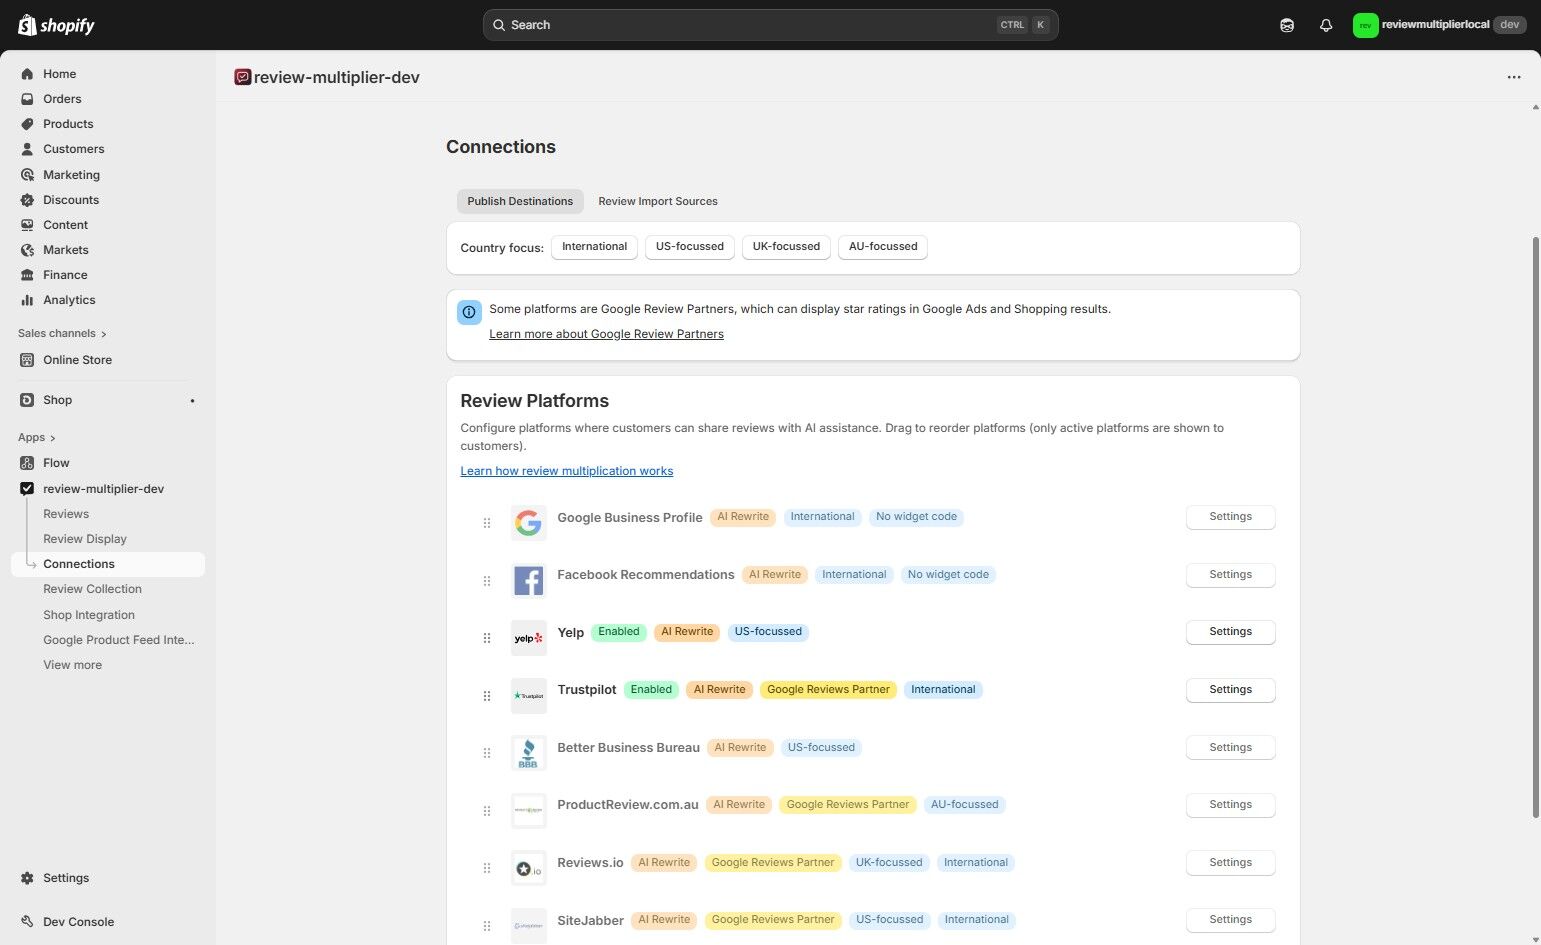The width and height of the screenshot is (1541, 945).
Task: Open the three-dot more actions menu
Action: coord(1514,77)
